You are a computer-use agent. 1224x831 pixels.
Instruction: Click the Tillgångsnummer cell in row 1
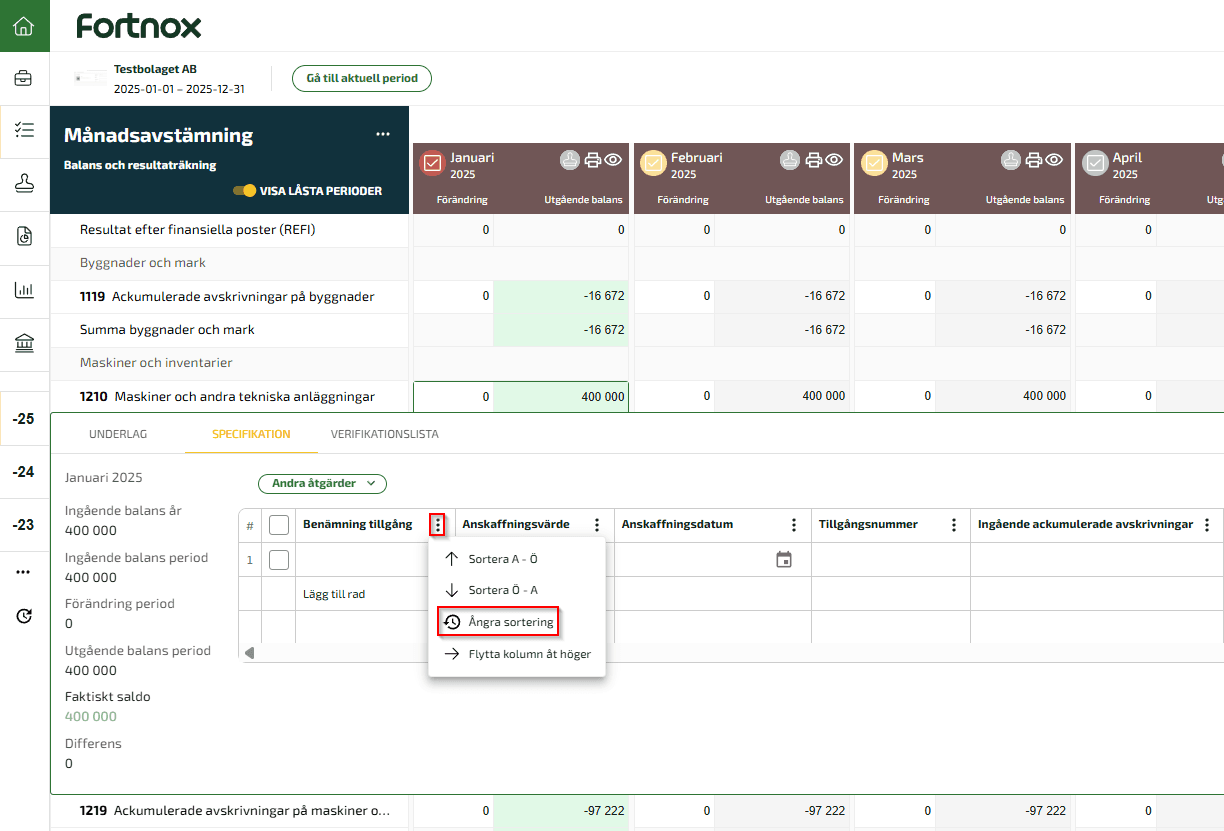point(891,560)
